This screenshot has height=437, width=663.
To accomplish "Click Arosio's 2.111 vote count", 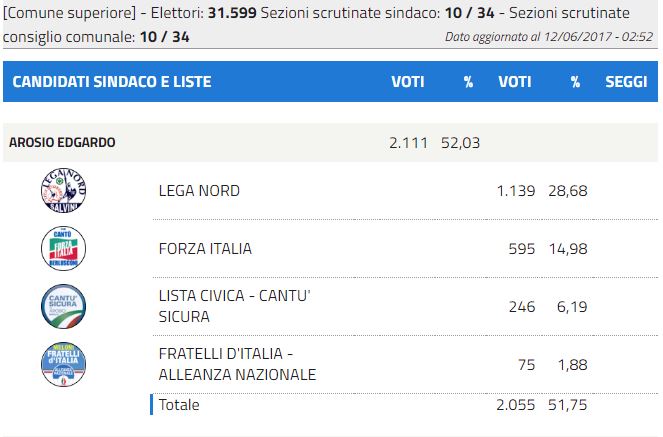I will (x=408, y=143).
